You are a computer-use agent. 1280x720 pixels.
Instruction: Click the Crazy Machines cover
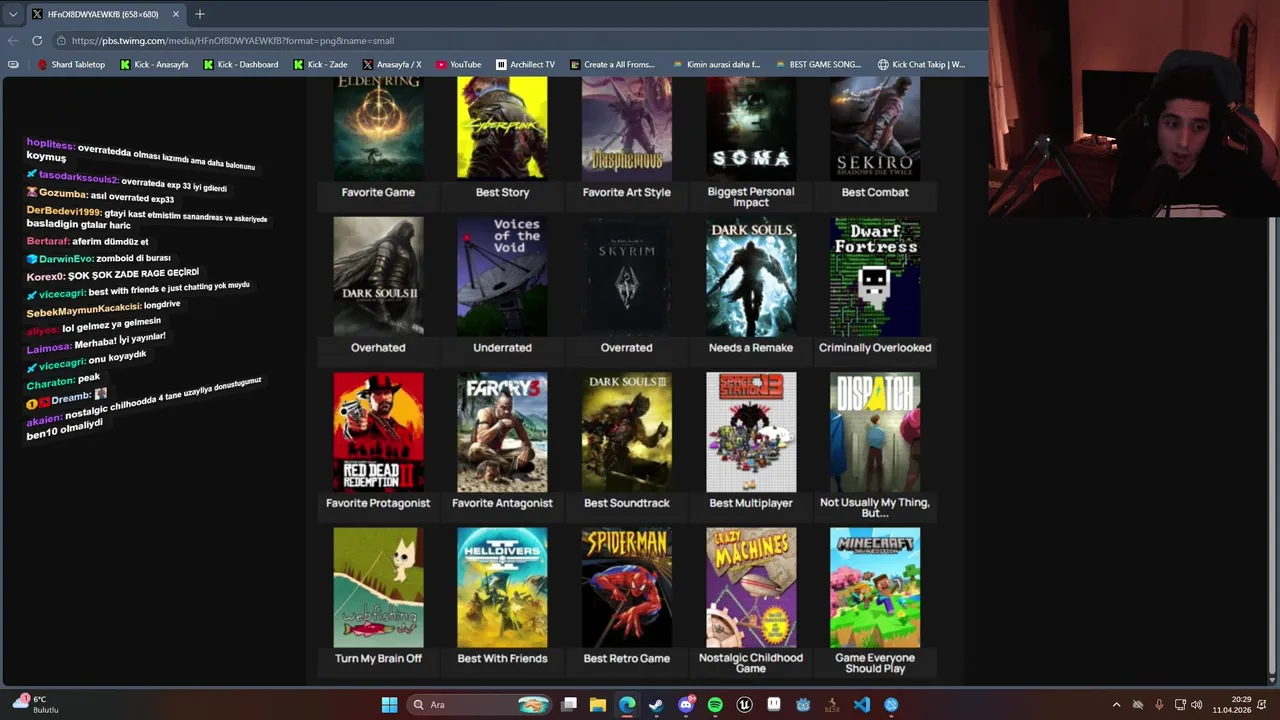coord(751,587)
